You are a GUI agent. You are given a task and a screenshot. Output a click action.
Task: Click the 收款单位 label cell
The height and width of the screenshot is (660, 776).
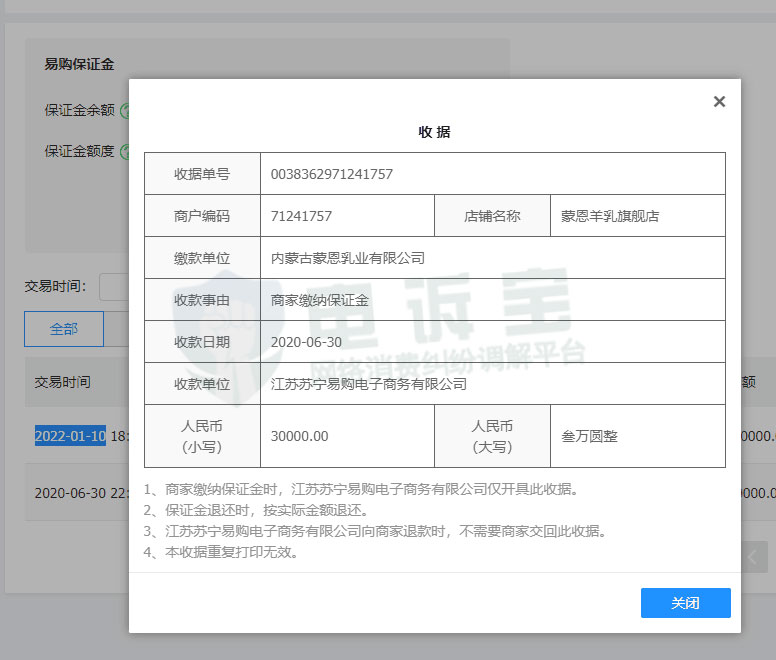tap(202, 384)
